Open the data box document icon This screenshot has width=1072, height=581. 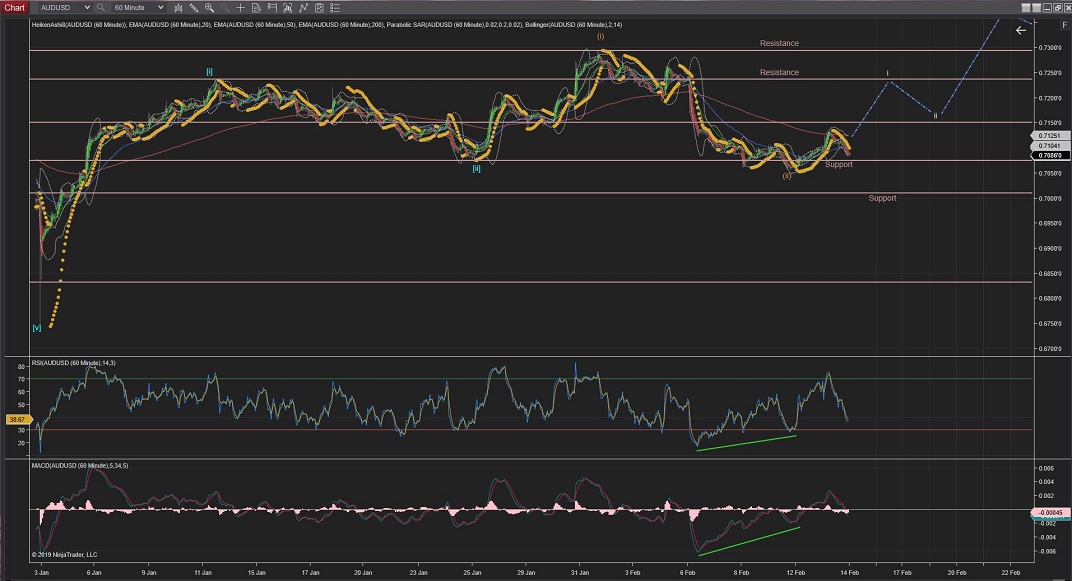(256, 8)
